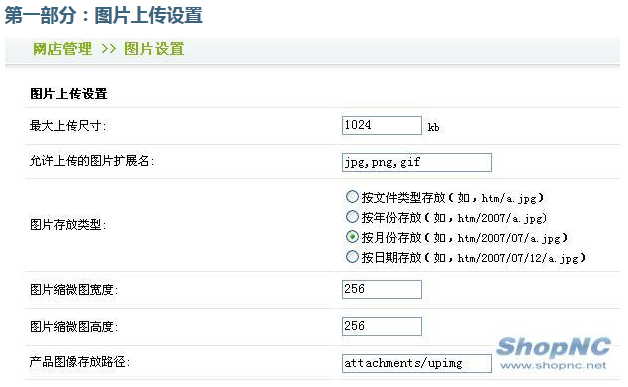
Task: Open the 图片设置 breadcrumb link
Action: pyautogui.click(x=154, y=49)
